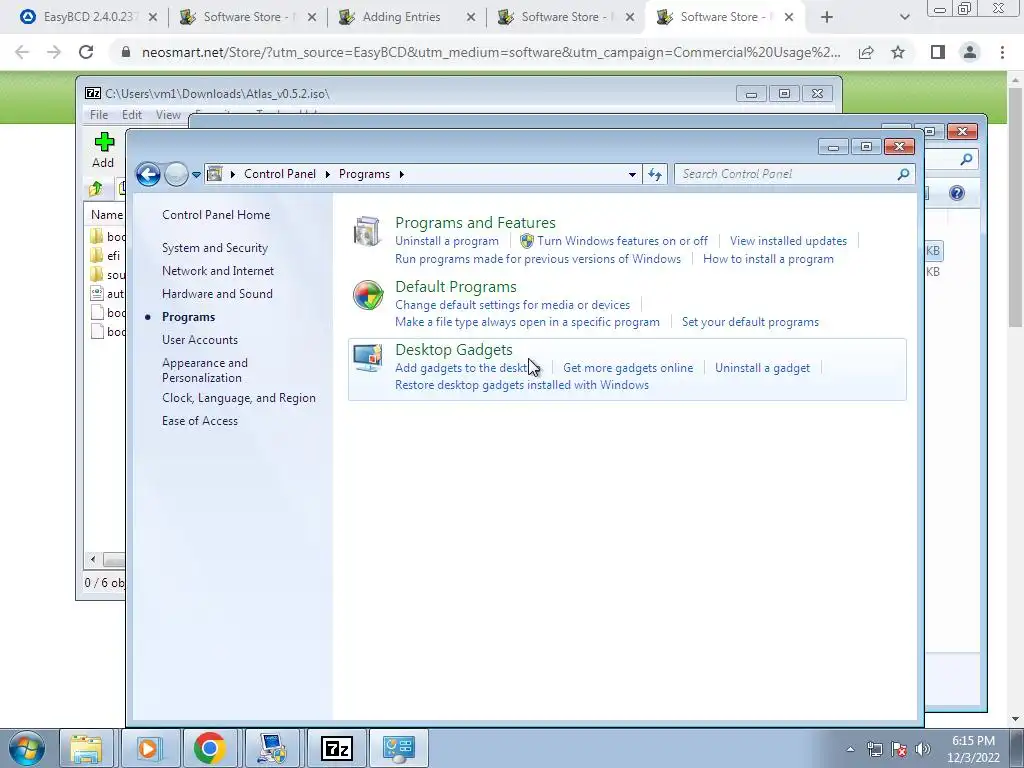Click the Control Panel forward arrow button

[x=176, y=174]
